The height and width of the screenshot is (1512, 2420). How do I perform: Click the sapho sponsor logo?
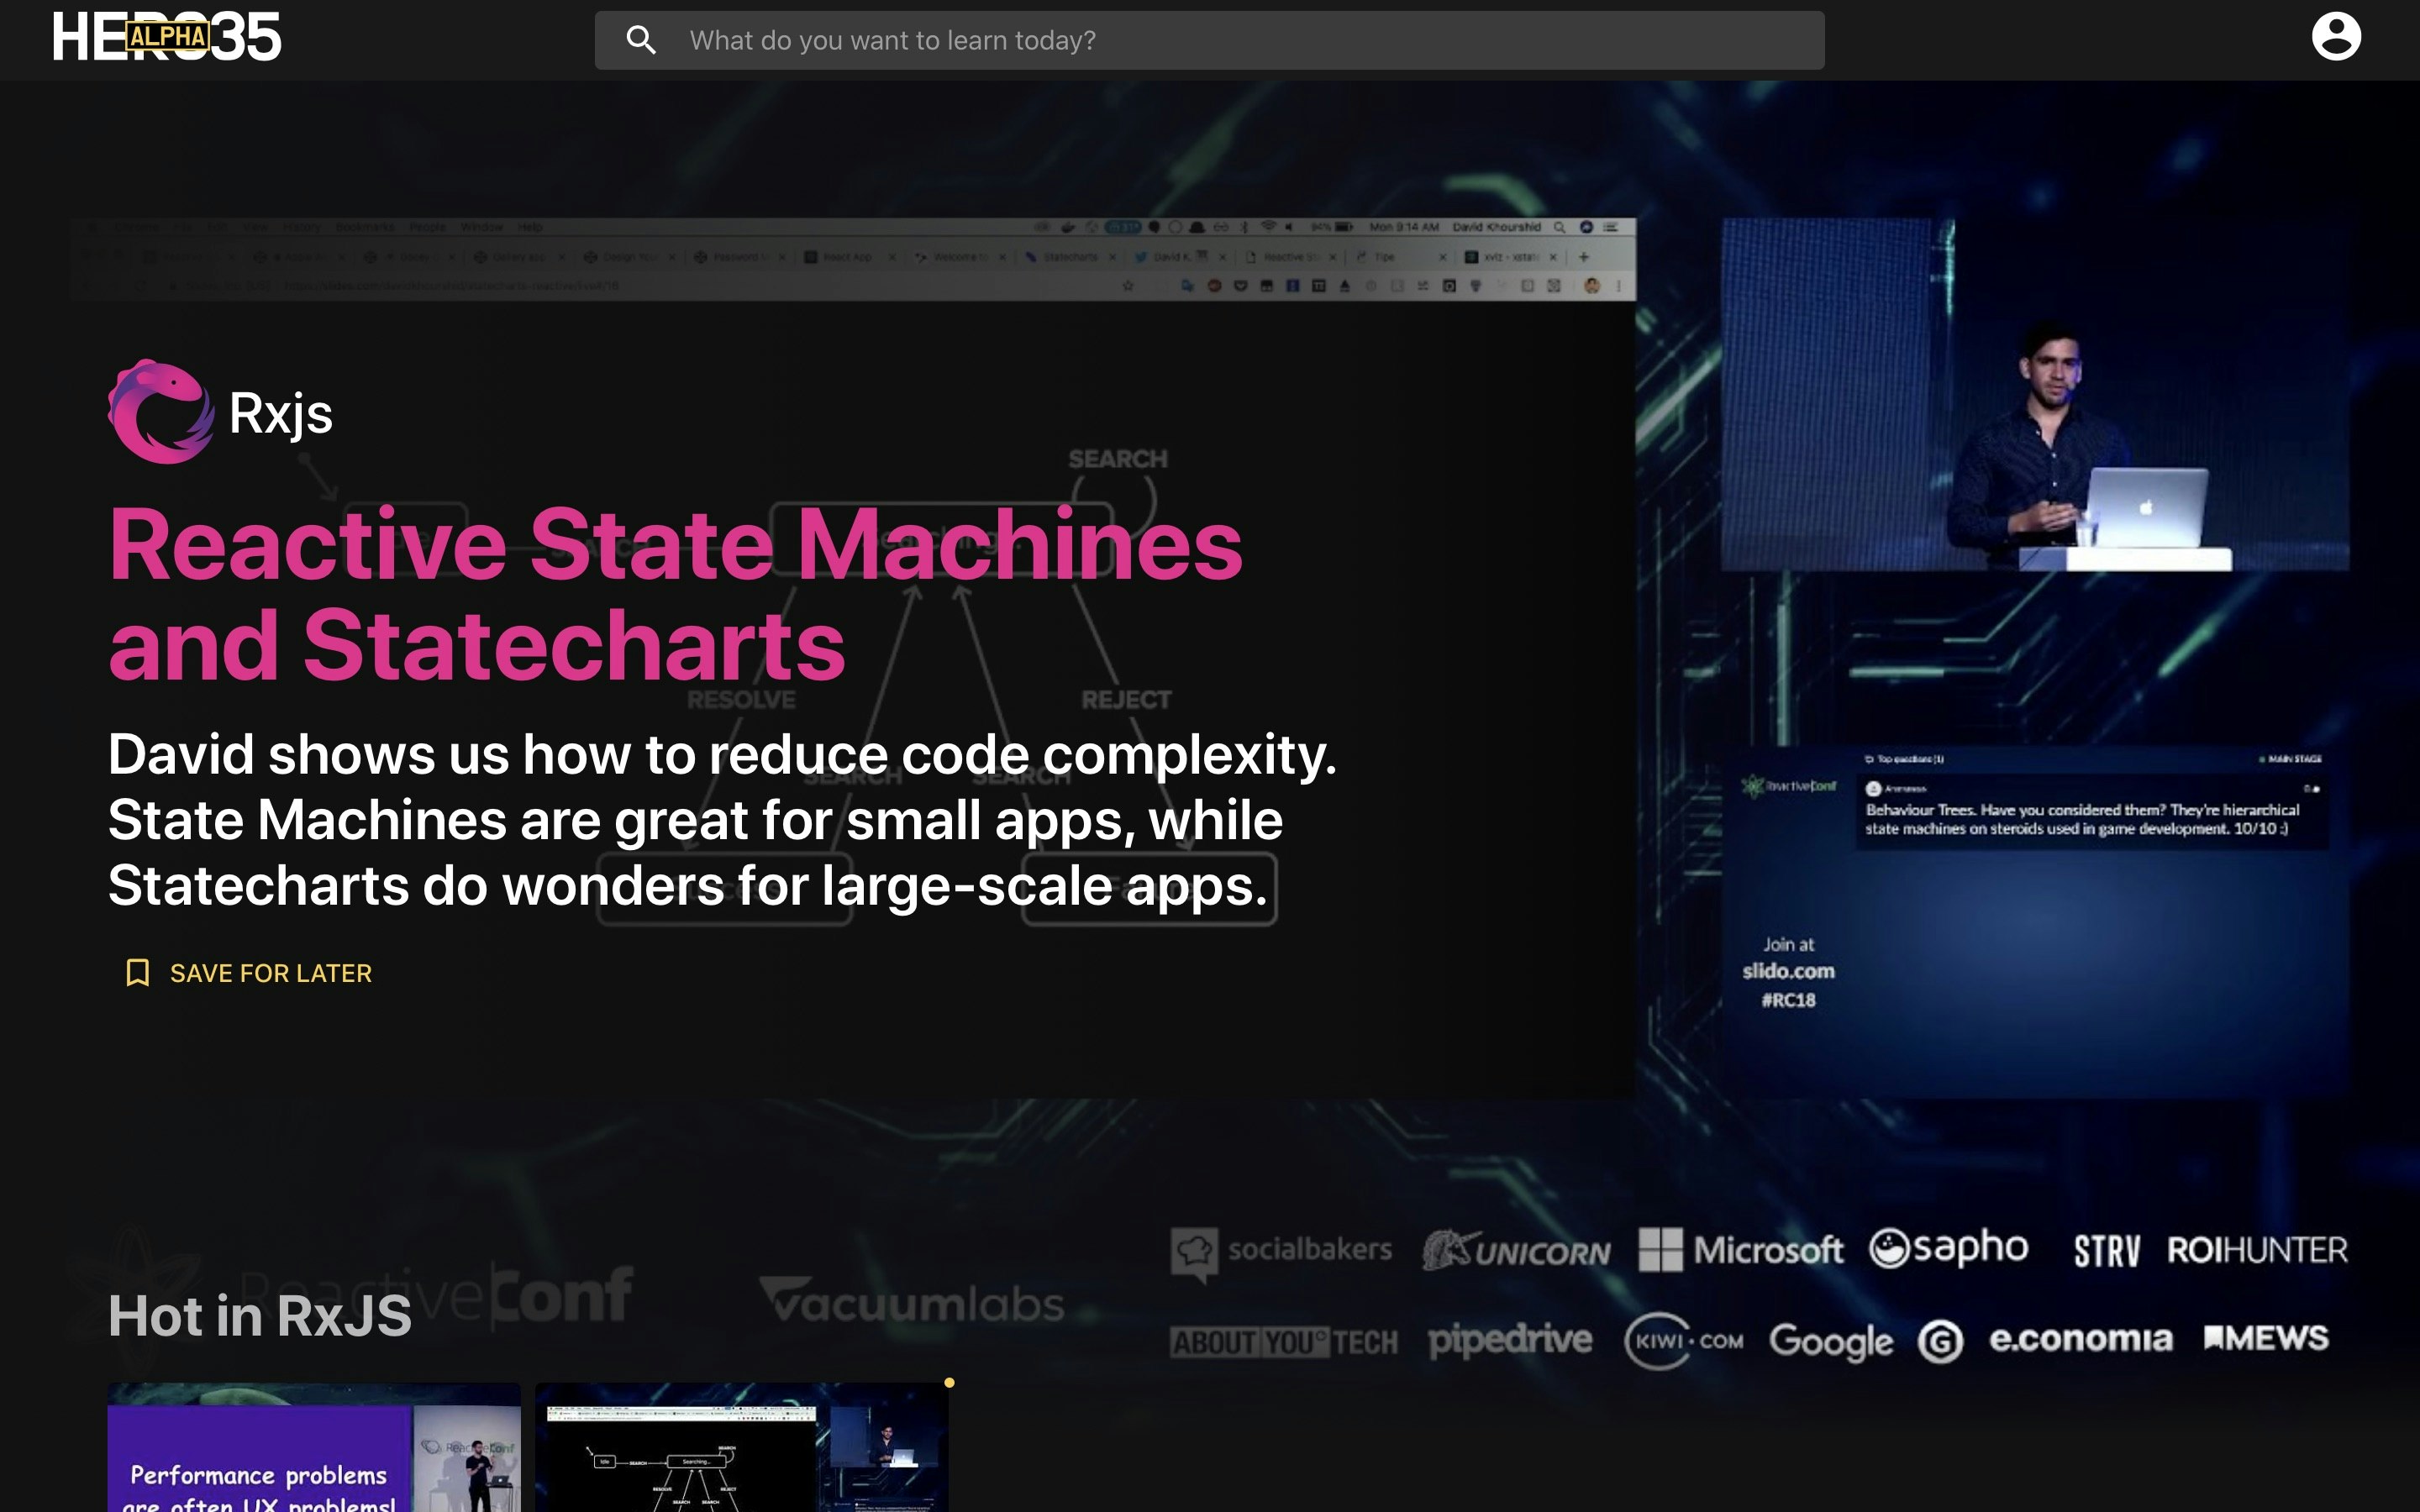1948,1248
